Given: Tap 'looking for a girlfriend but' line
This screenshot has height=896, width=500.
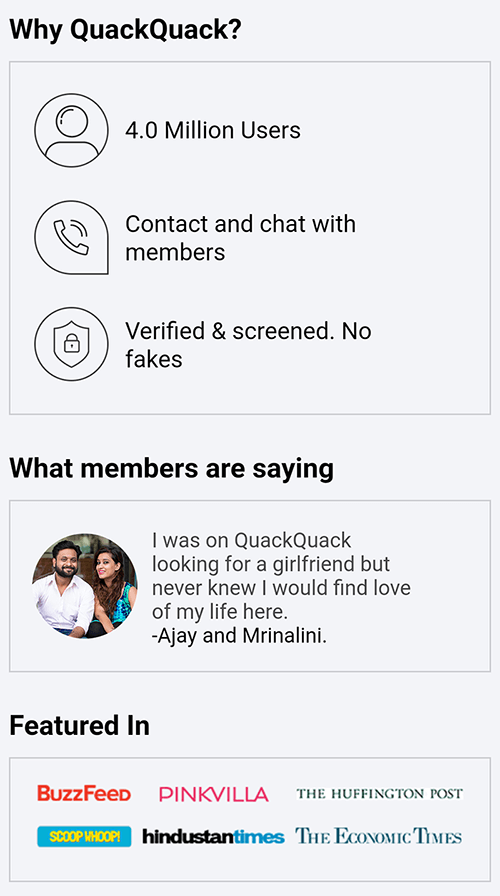Looking at the screenshot, I should [271, 564].
